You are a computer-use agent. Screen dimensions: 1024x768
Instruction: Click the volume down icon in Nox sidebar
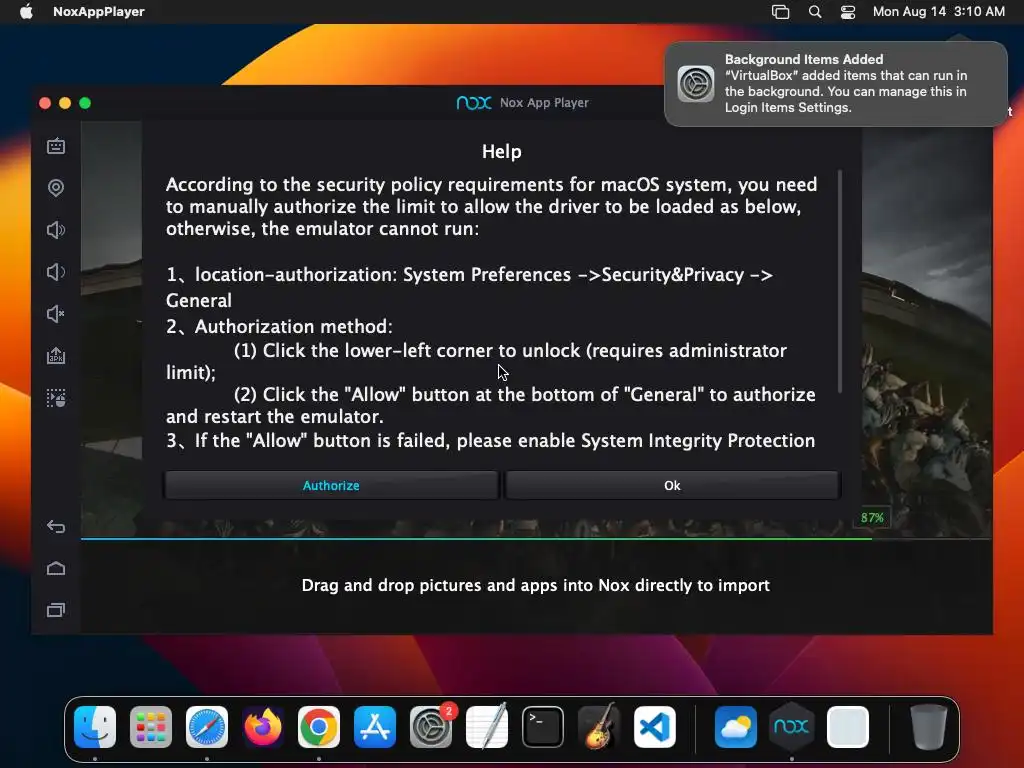[x=56, y=272]
